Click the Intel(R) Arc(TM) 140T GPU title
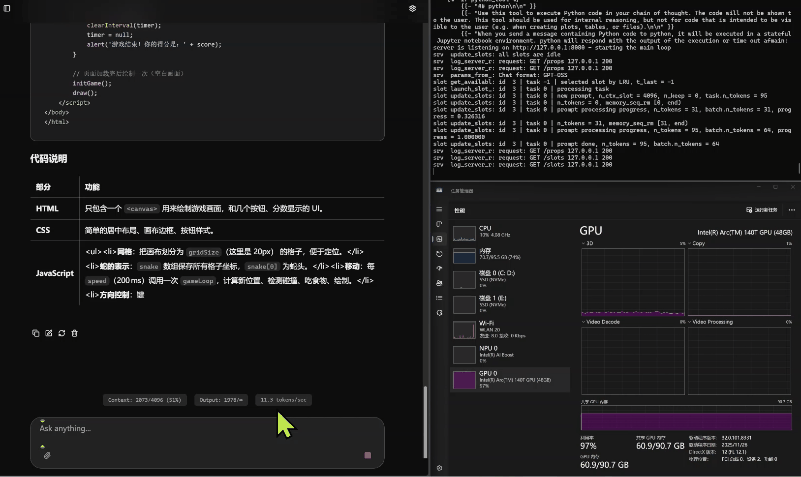Image resolution: width=801 pixels, height=477 pixels. pyautogui.click(x=744, y=232)
